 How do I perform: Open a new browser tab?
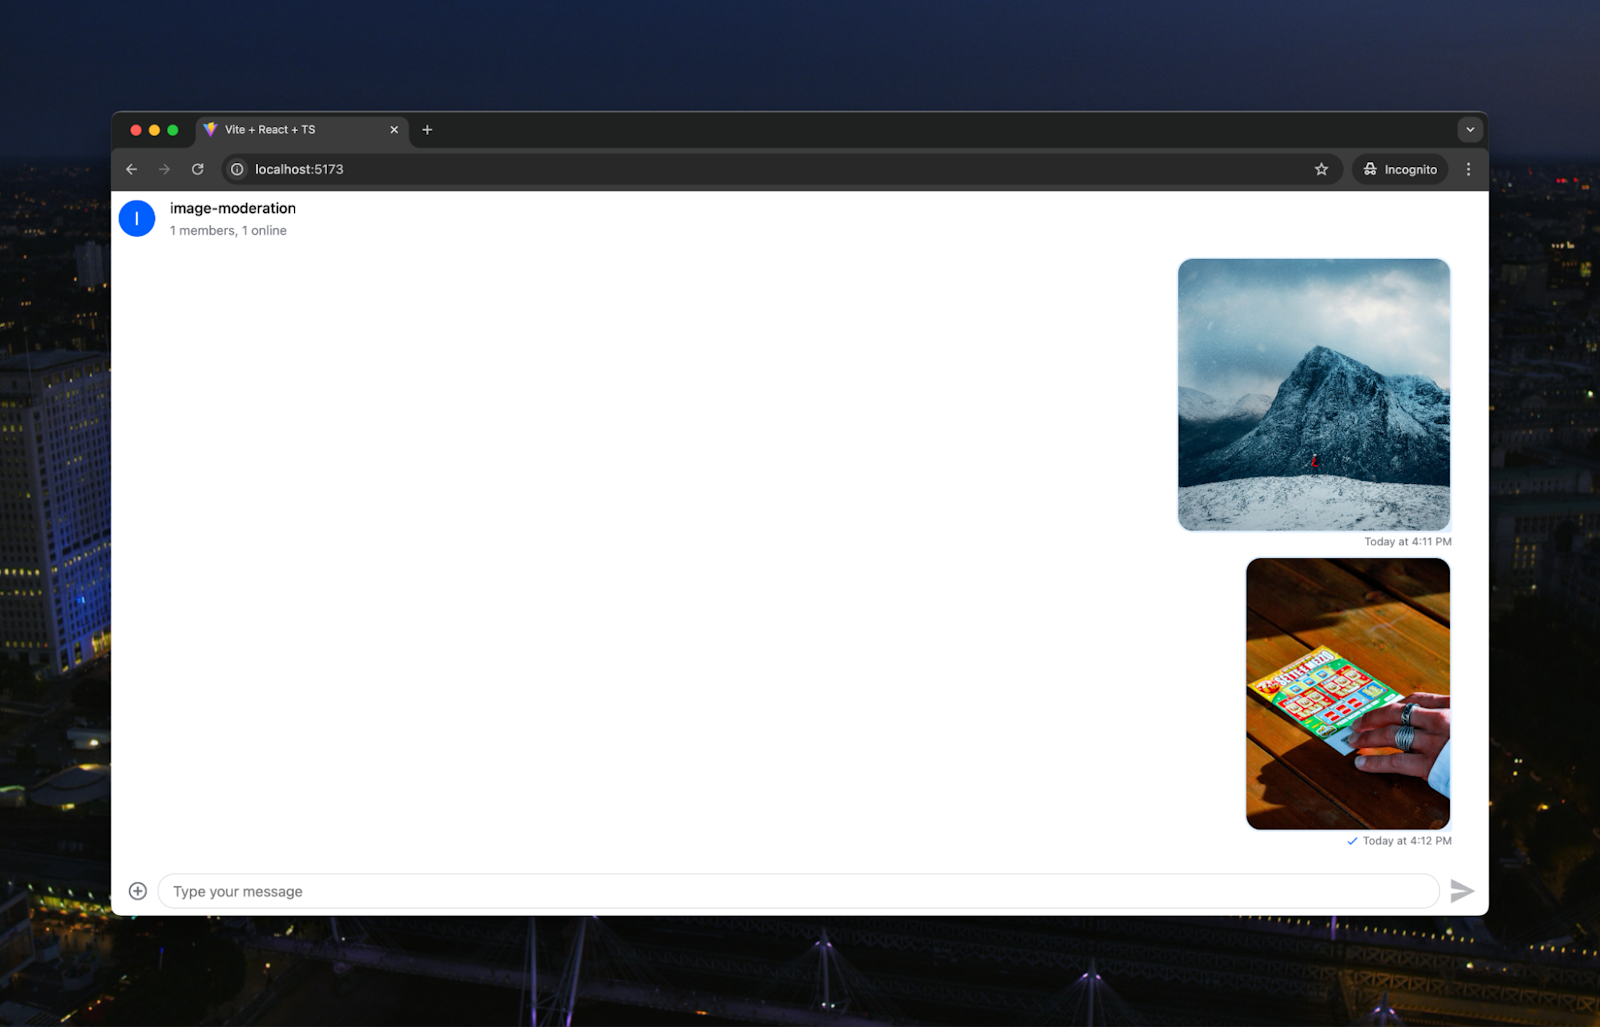pyautogui.click(x=427, y=129)
